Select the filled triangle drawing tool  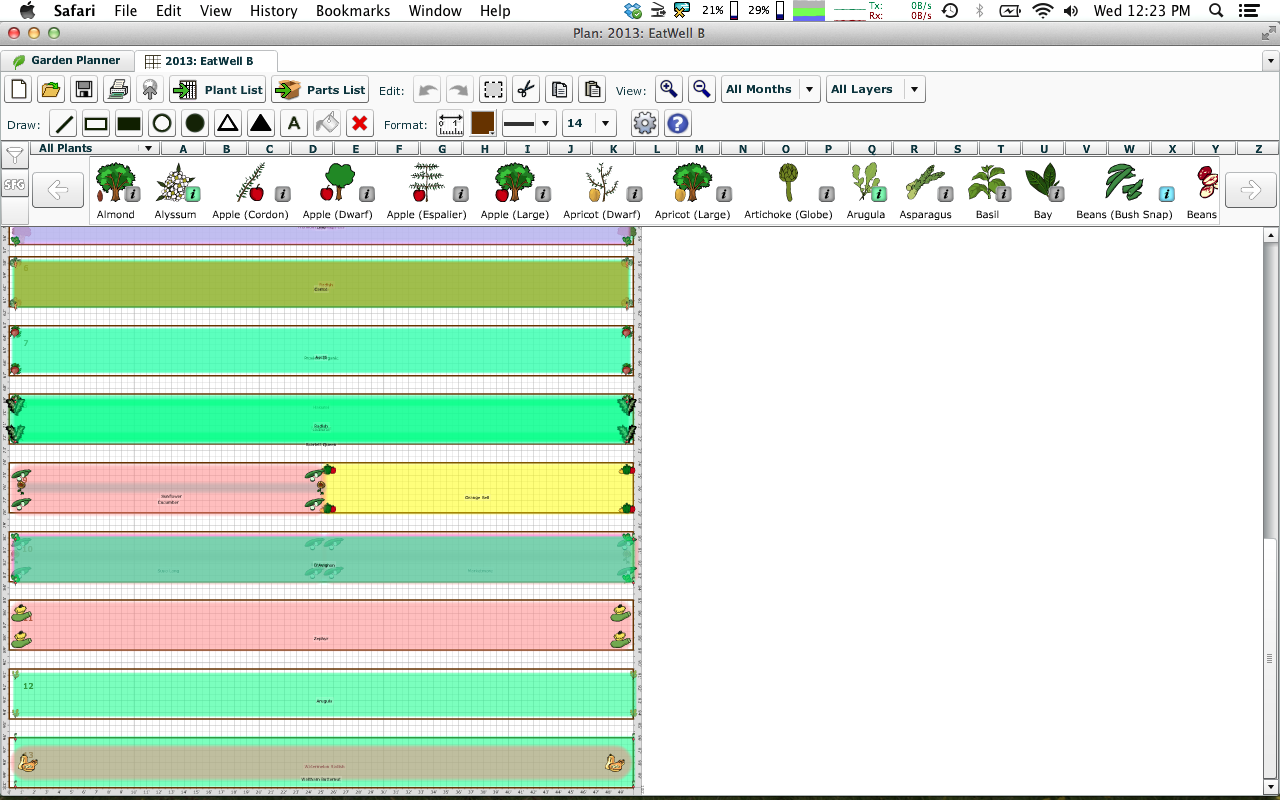tap(261, 124)
